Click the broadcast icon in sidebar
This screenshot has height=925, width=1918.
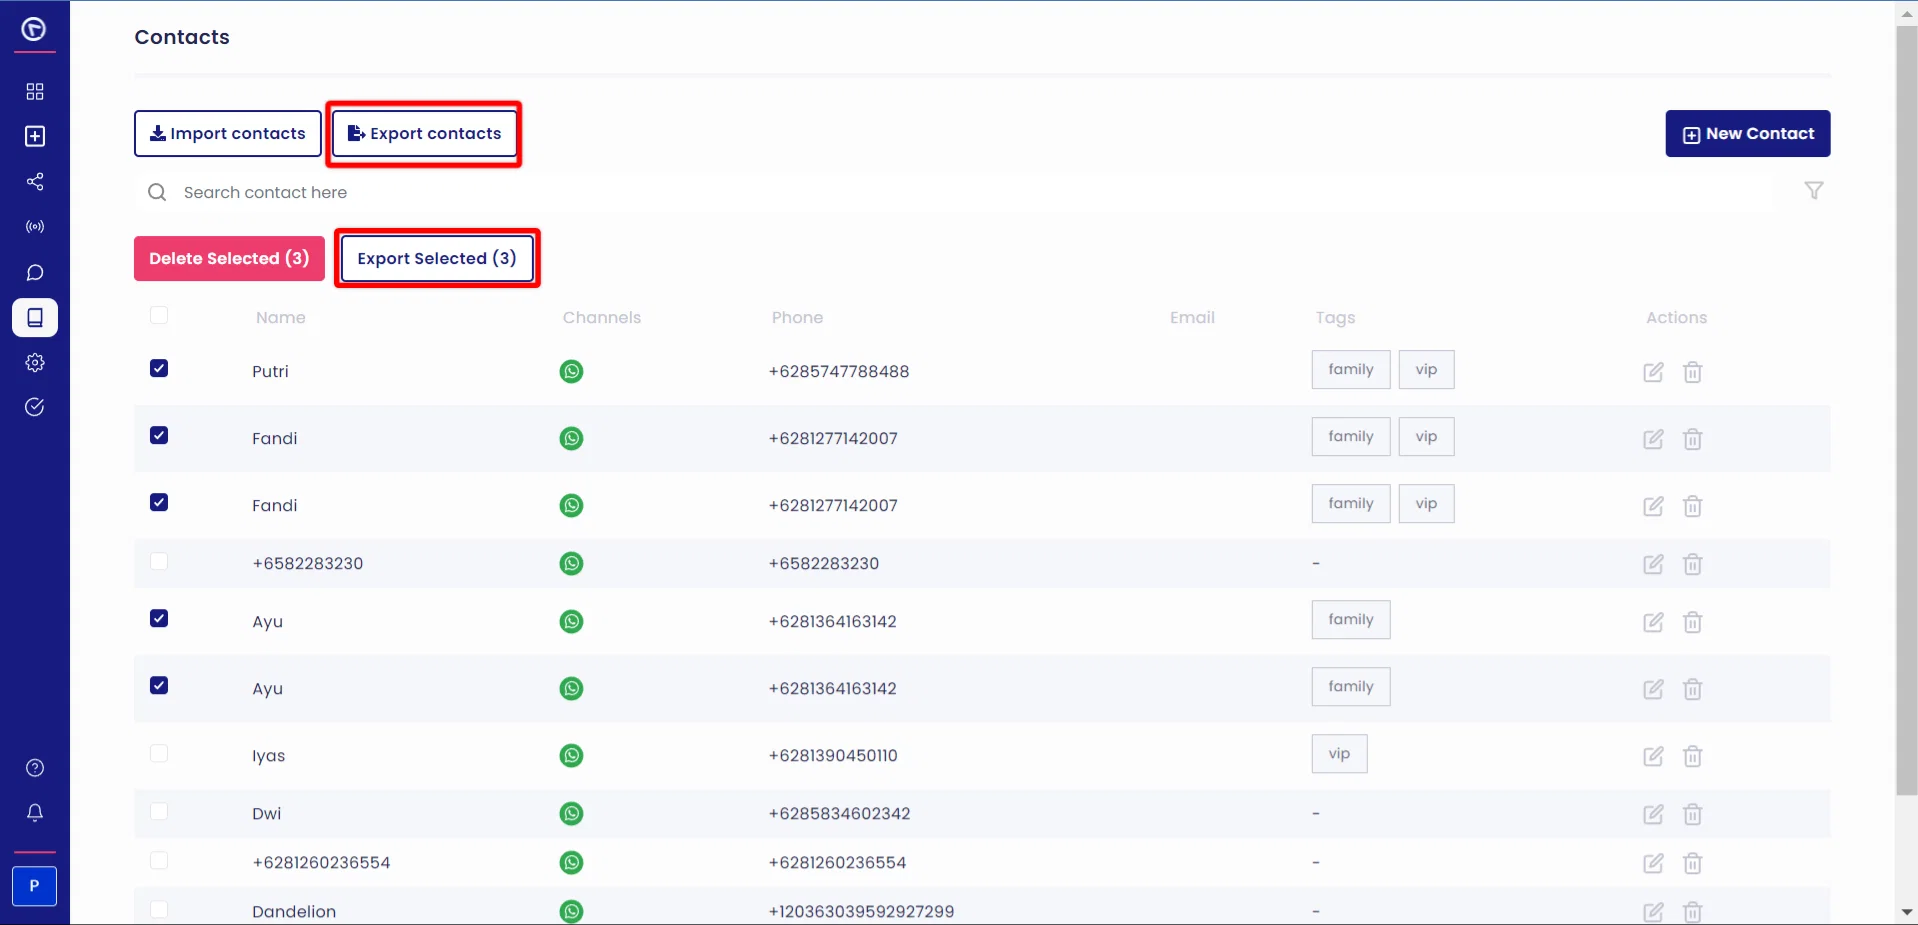click(x=35, y=227)
